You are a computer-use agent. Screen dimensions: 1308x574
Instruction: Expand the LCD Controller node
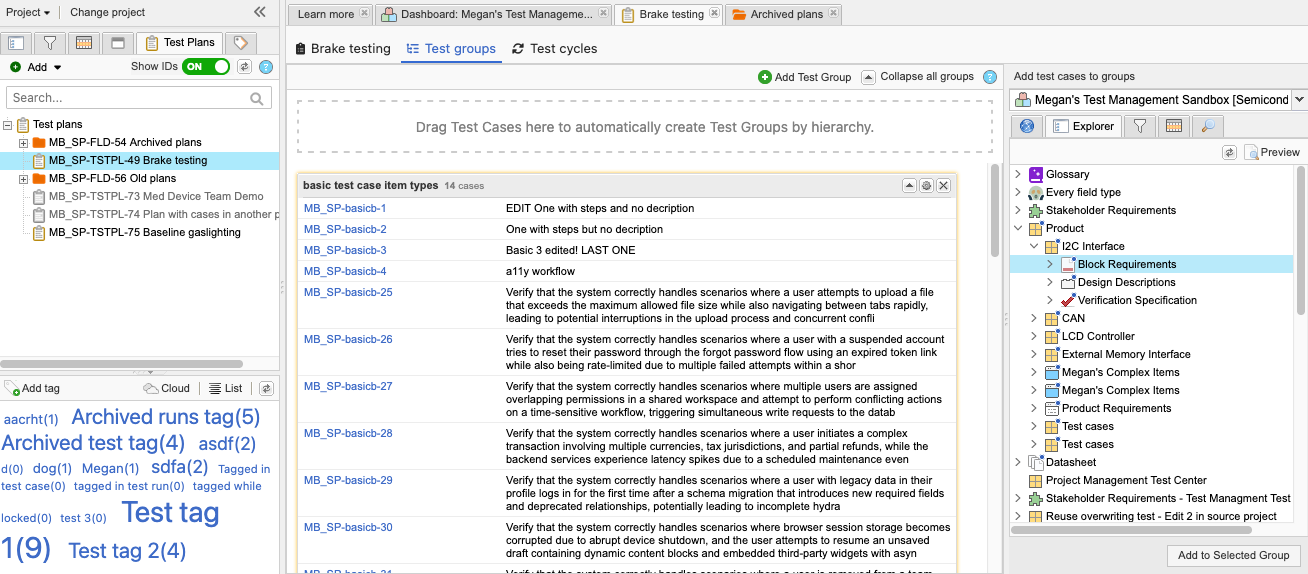[1034, 336]
